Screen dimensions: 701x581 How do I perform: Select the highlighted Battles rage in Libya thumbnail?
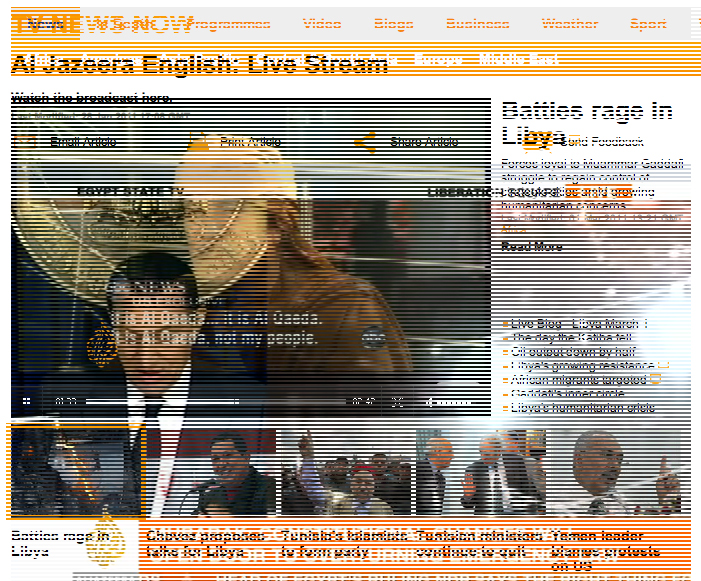(x=76, y=472)
